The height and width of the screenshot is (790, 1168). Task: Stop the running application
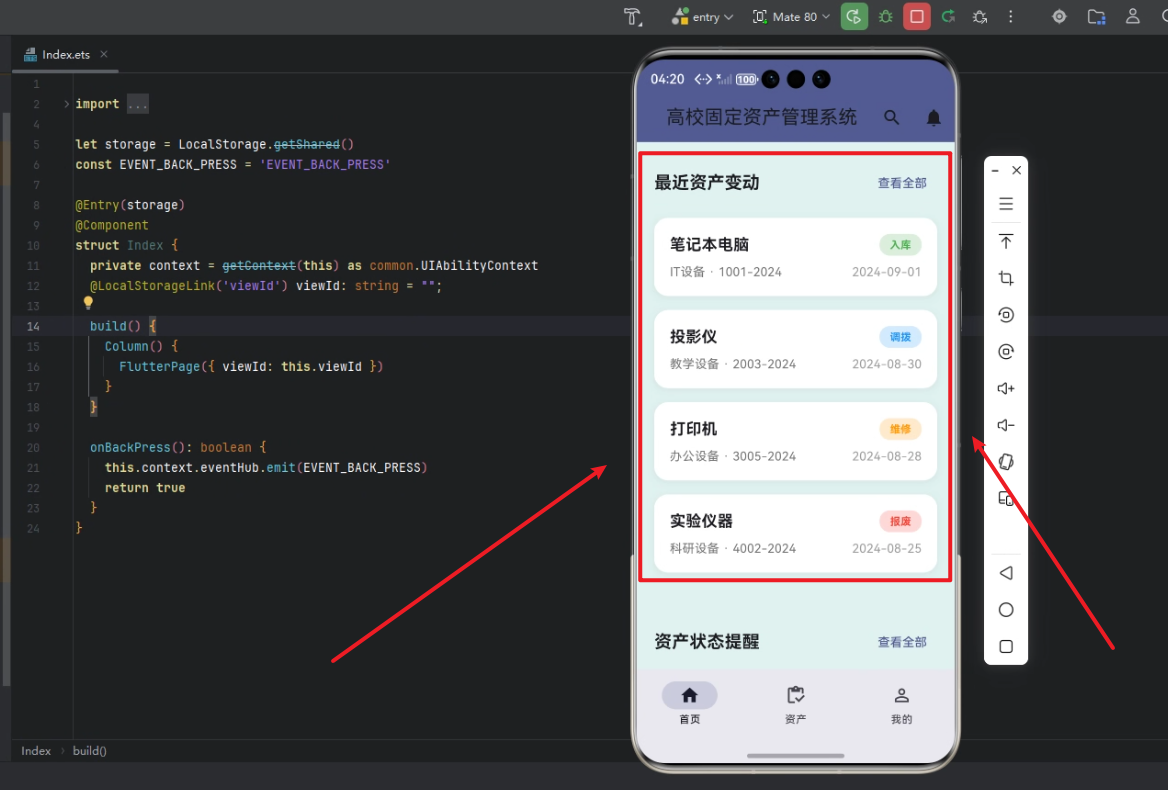[916, 17]
